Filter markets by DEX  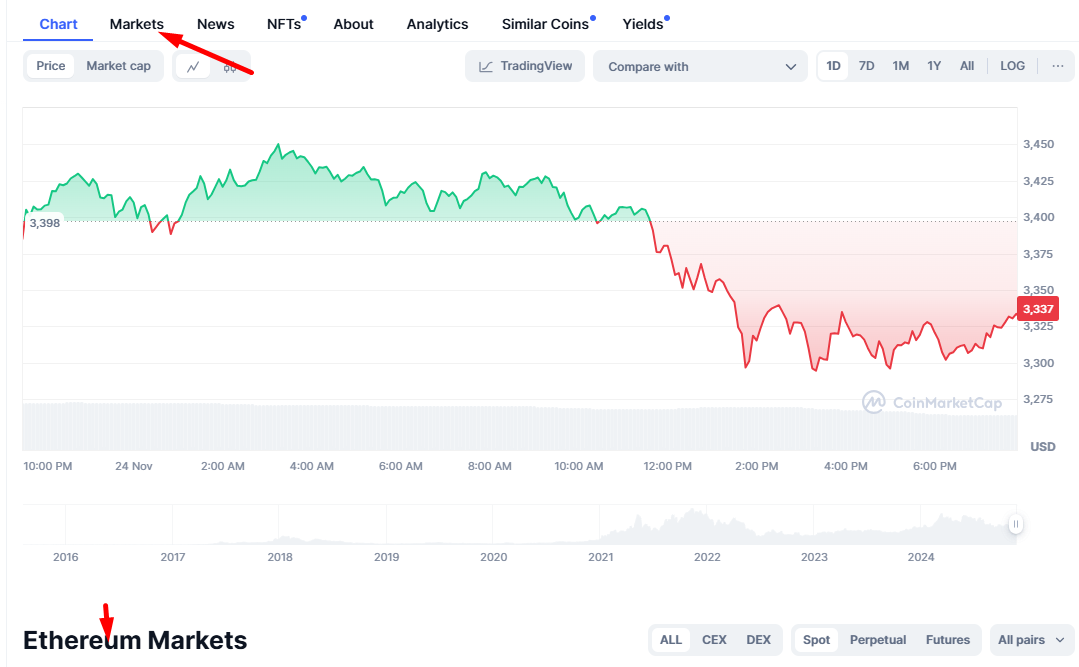click(758, 639)
